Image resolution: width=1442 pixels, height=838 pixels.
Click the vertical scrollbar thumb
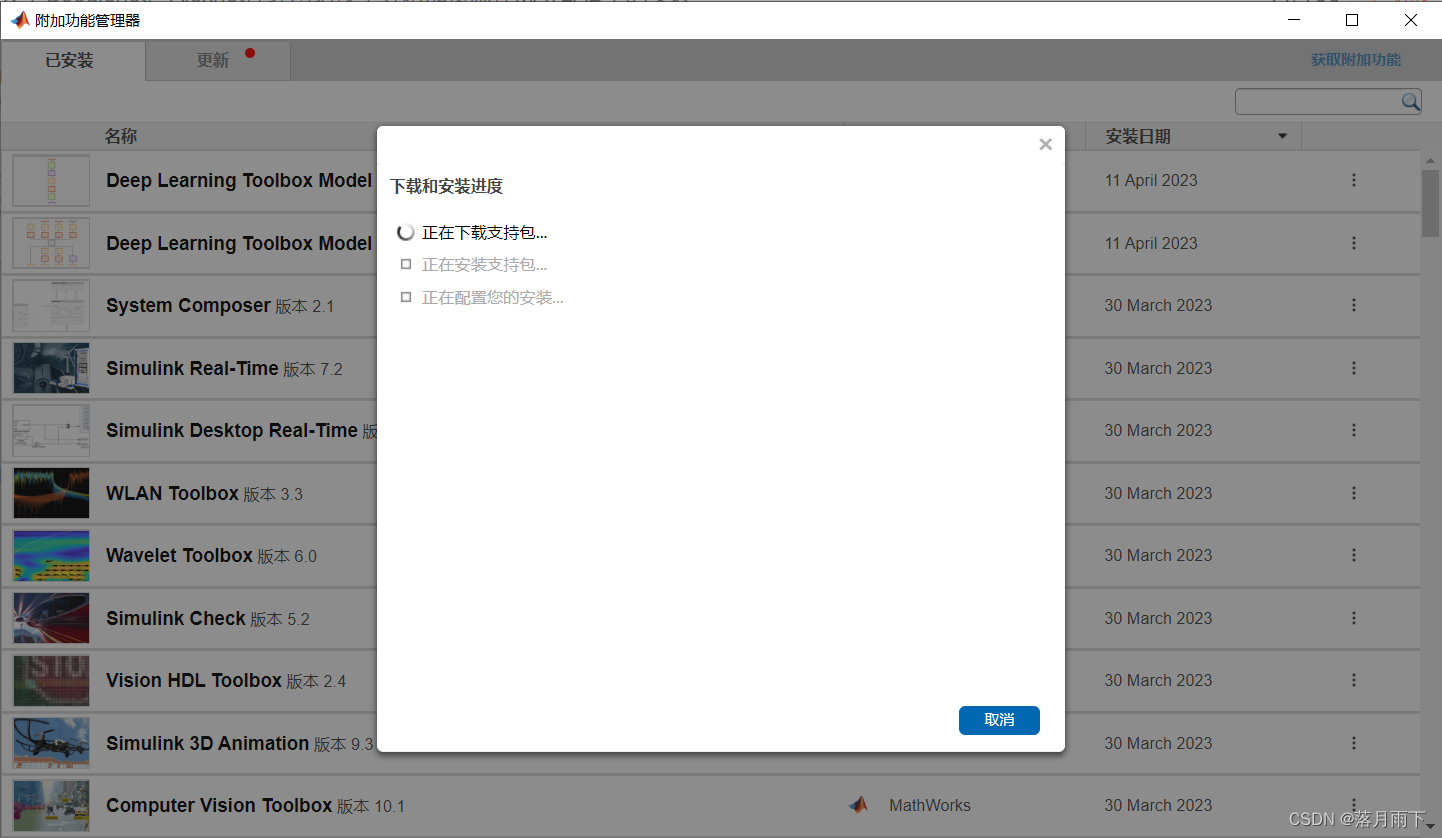coord(1431,203)
